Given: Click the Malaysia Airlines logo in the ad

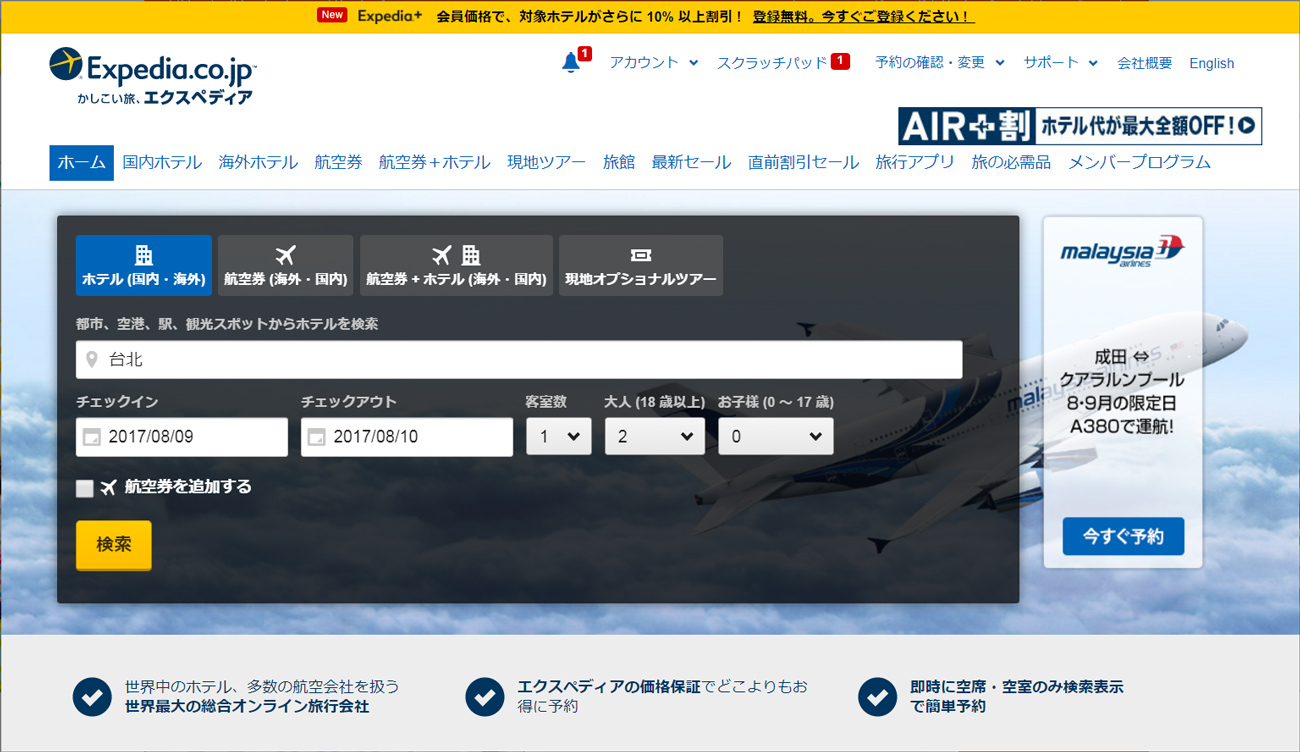Looking at the screenshot, I should (1122, 250).
